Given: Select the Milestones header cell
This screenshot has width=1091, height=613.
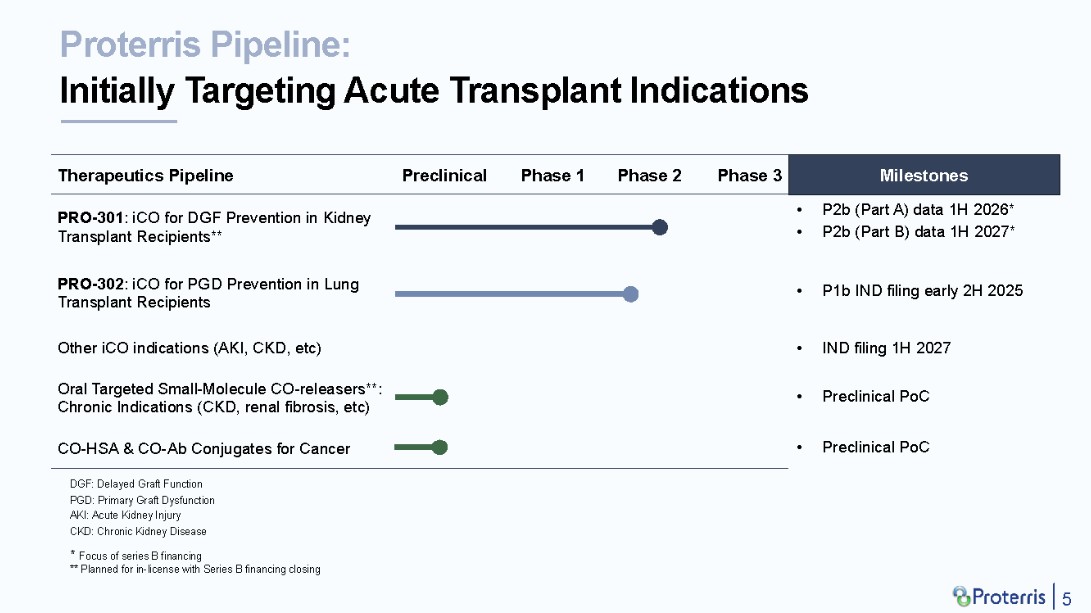Looking at the screenshot, I should [x=923, y=175].
